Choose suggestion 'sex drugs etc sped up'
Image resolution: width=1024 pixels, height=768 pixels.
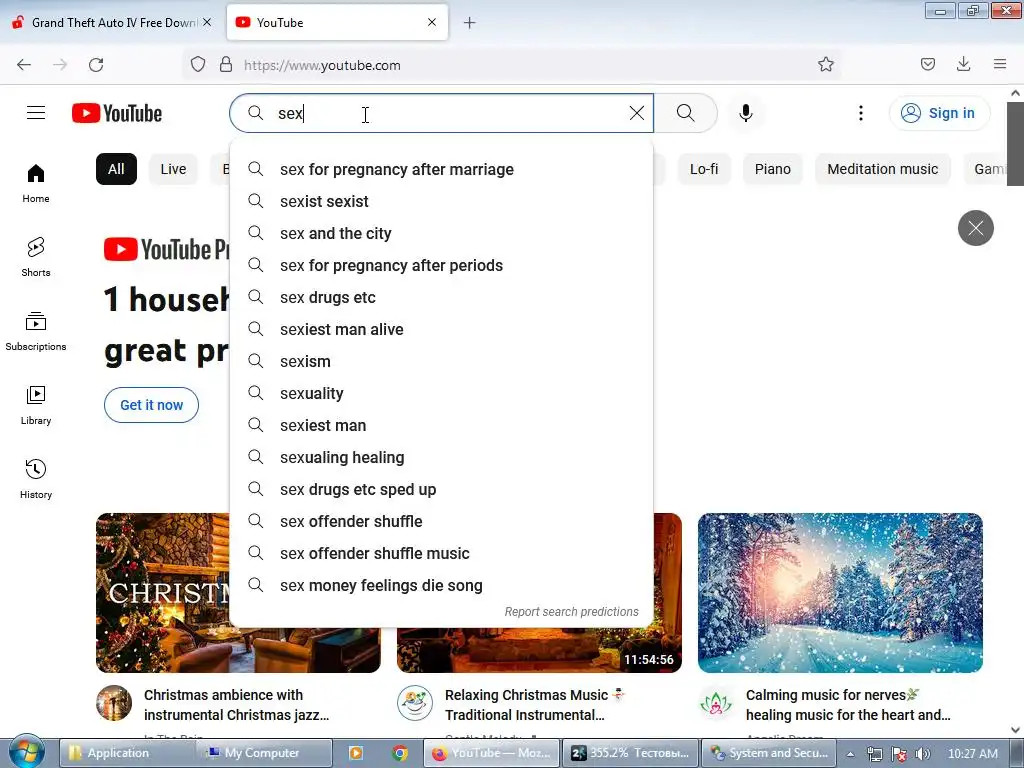(441, 489)
